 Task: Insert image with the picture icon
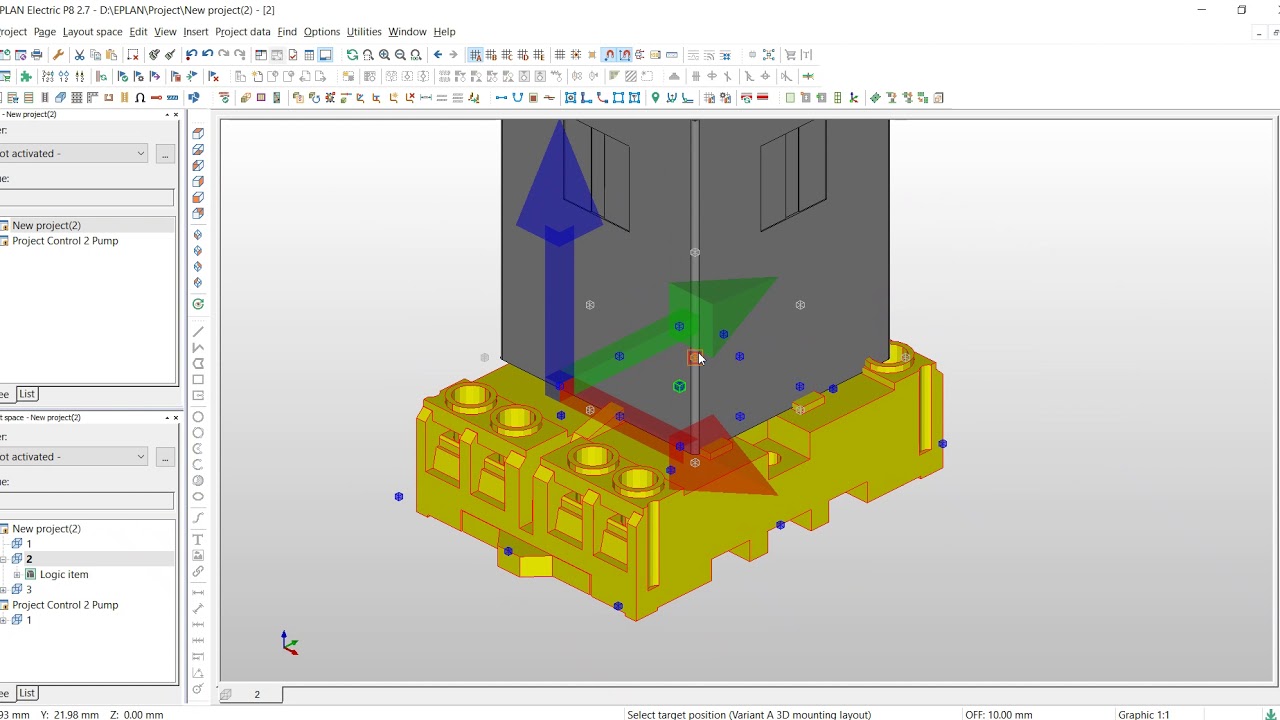tap(198, 555)
